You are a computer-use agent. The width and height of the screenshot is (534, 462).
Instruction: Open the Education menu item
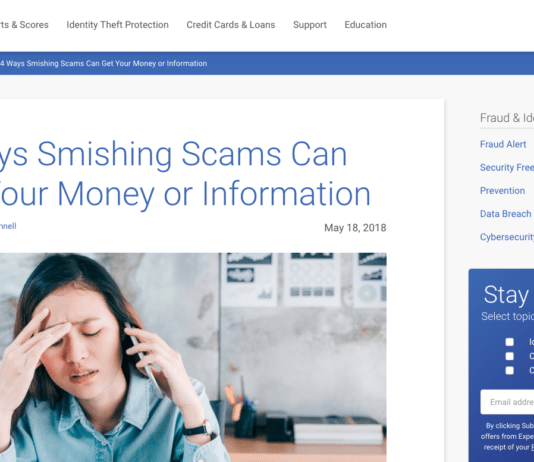[x=365, y=25]
